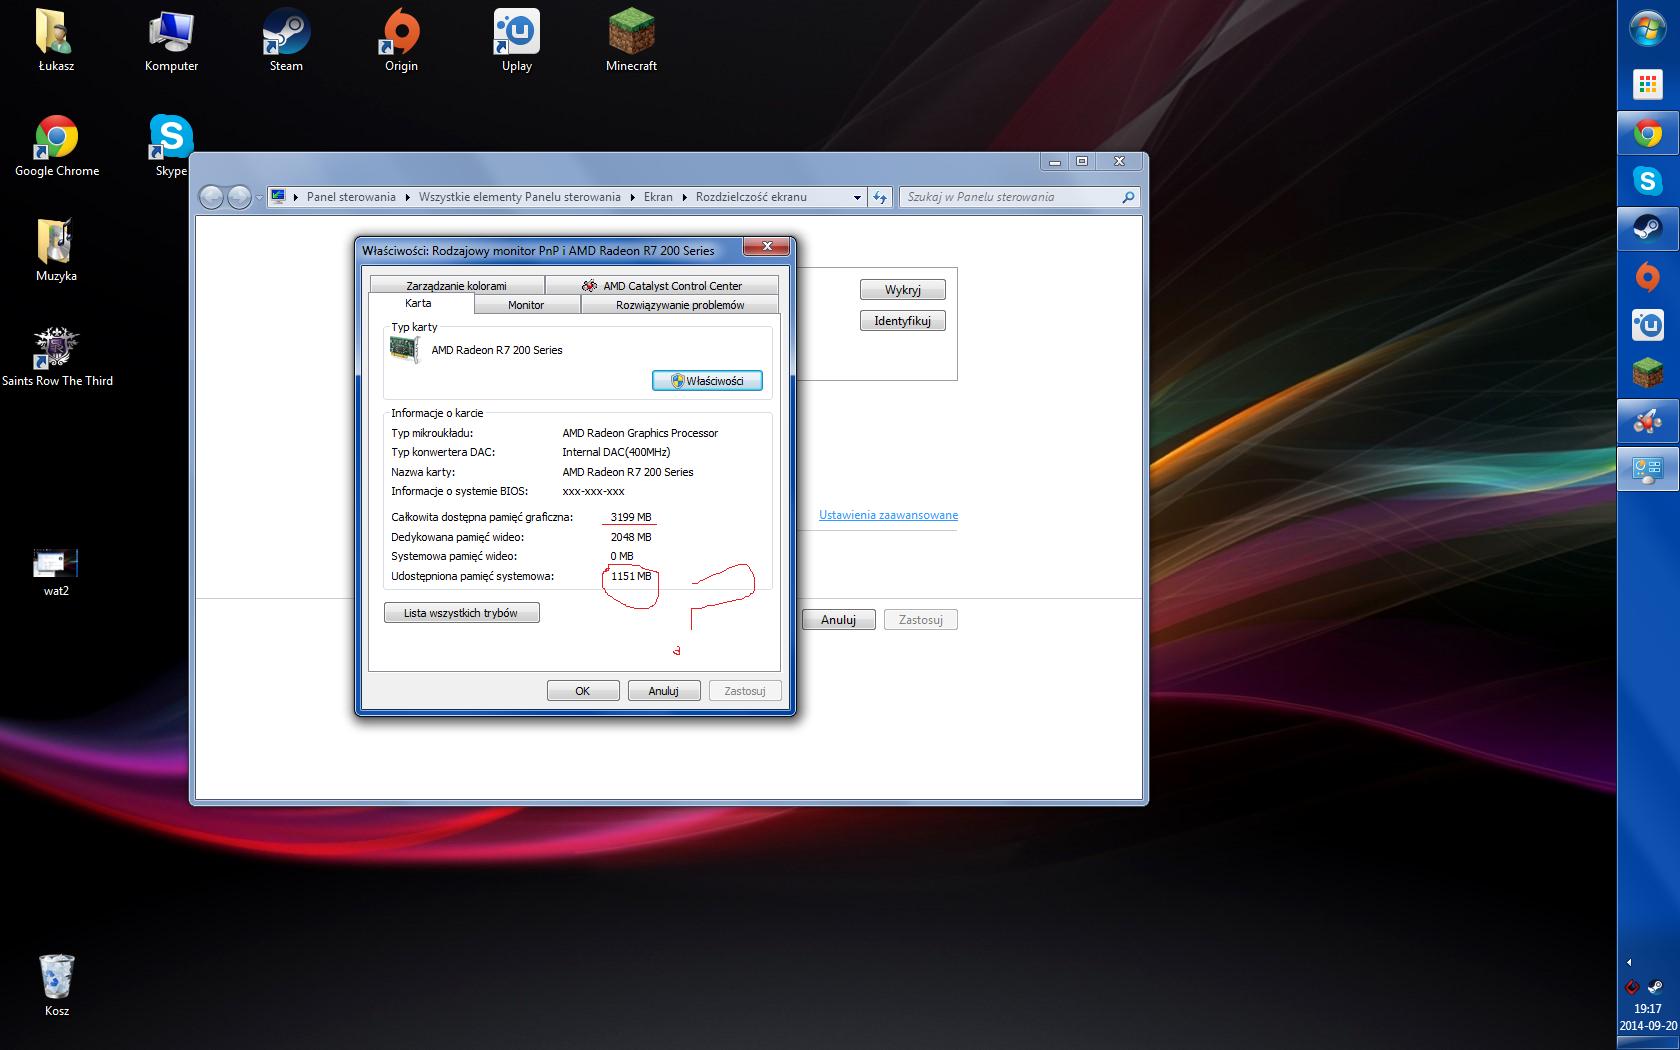Open the Windows Start menu orb
Screen dimensions: 1680x1050
(1648, 29)
